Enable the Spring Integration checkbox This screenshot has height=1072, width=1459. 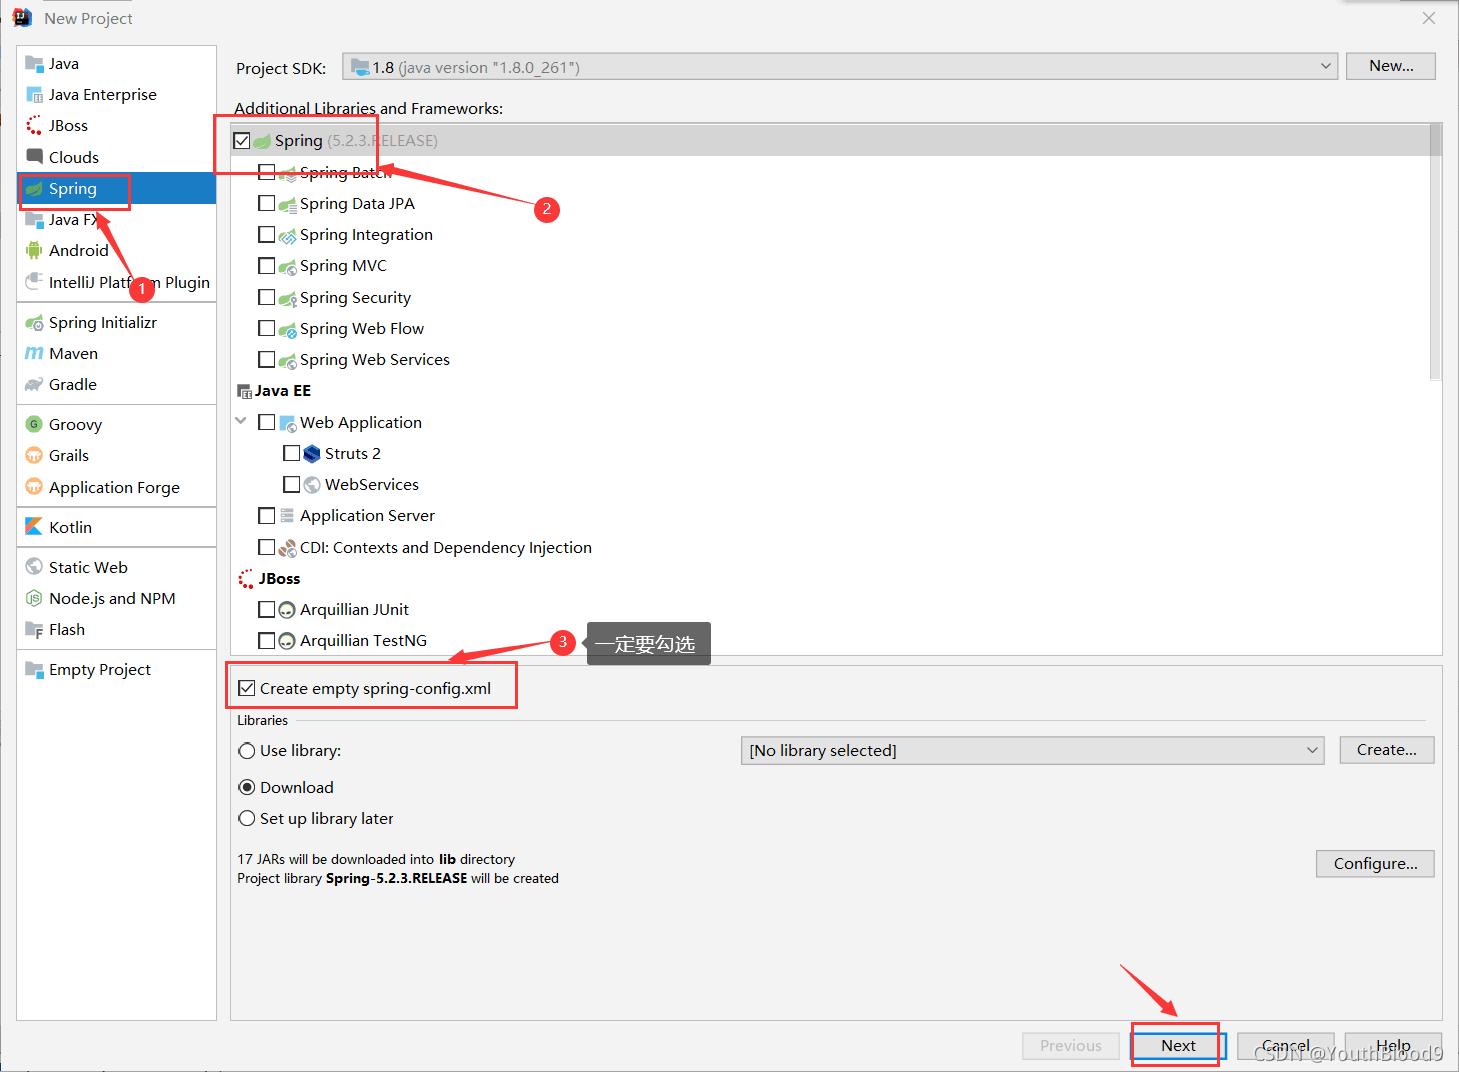coord(266,234)
